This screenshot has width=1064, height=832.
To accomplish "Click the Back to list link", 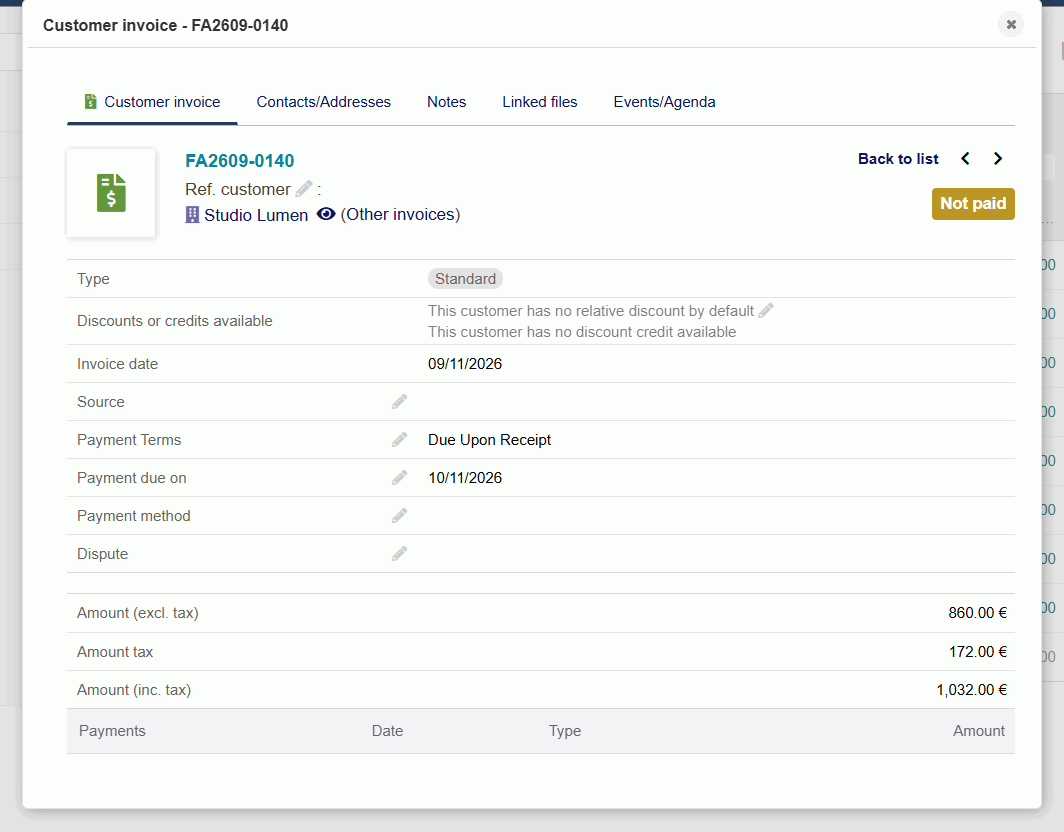I will (x=898, y=159).
